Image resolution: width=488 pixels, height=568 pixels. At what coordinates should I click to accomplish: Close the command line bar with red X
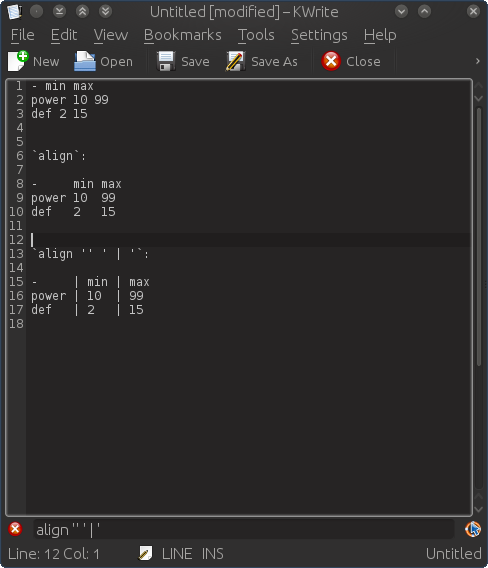(x=15, y=529)
